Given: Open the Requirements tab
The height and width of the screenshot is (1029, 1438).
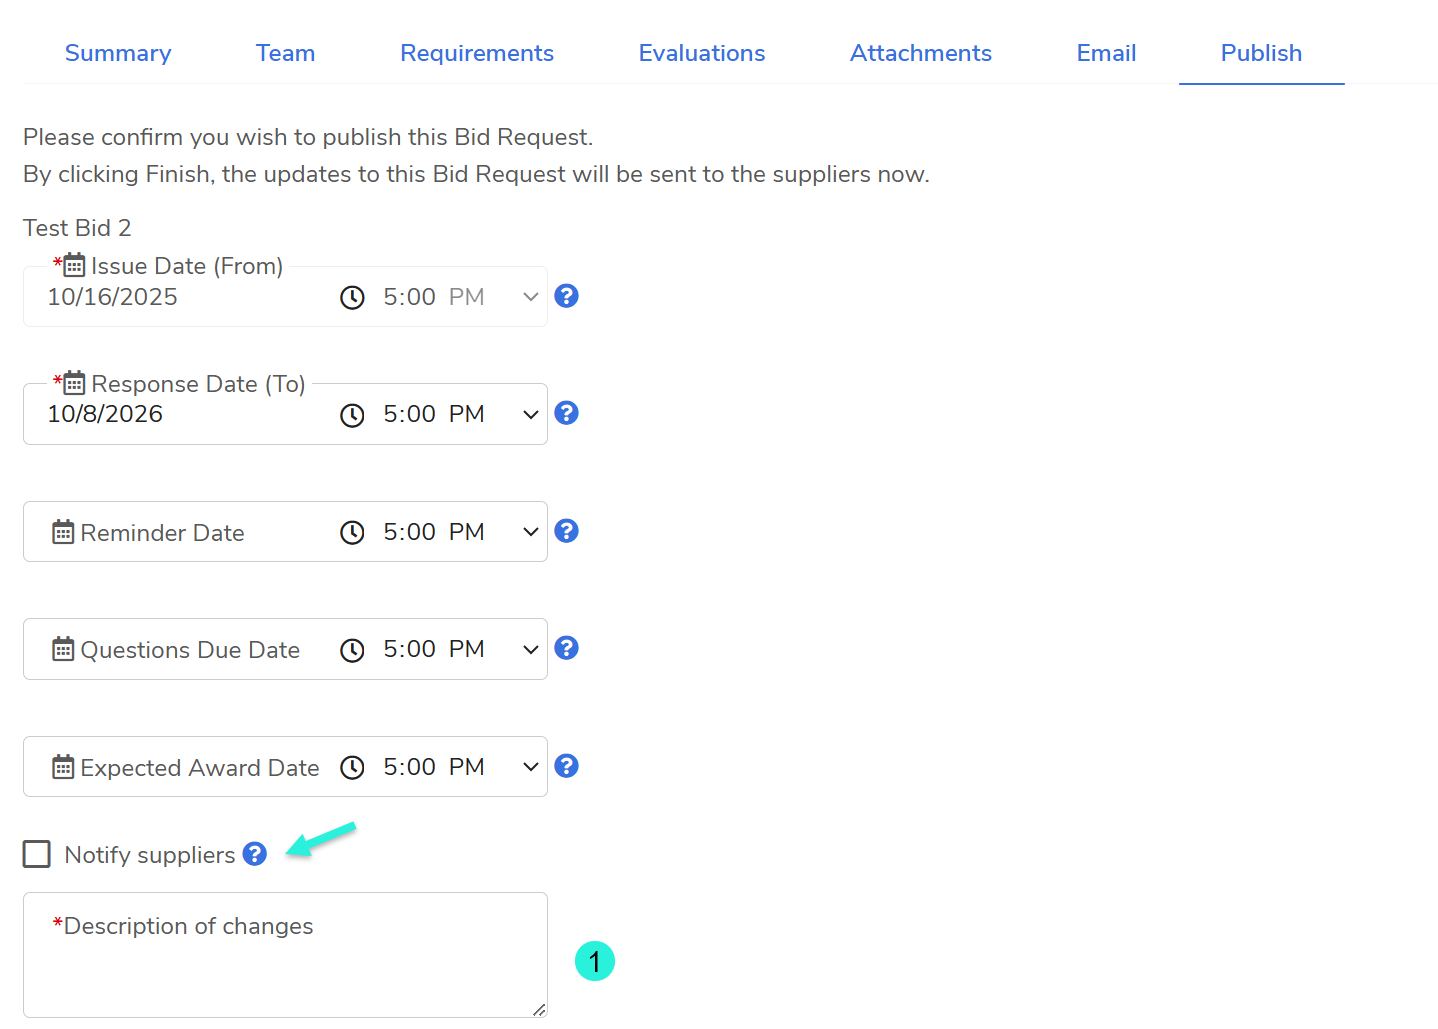Looking at the screenshot, I should tap(477, 53).
